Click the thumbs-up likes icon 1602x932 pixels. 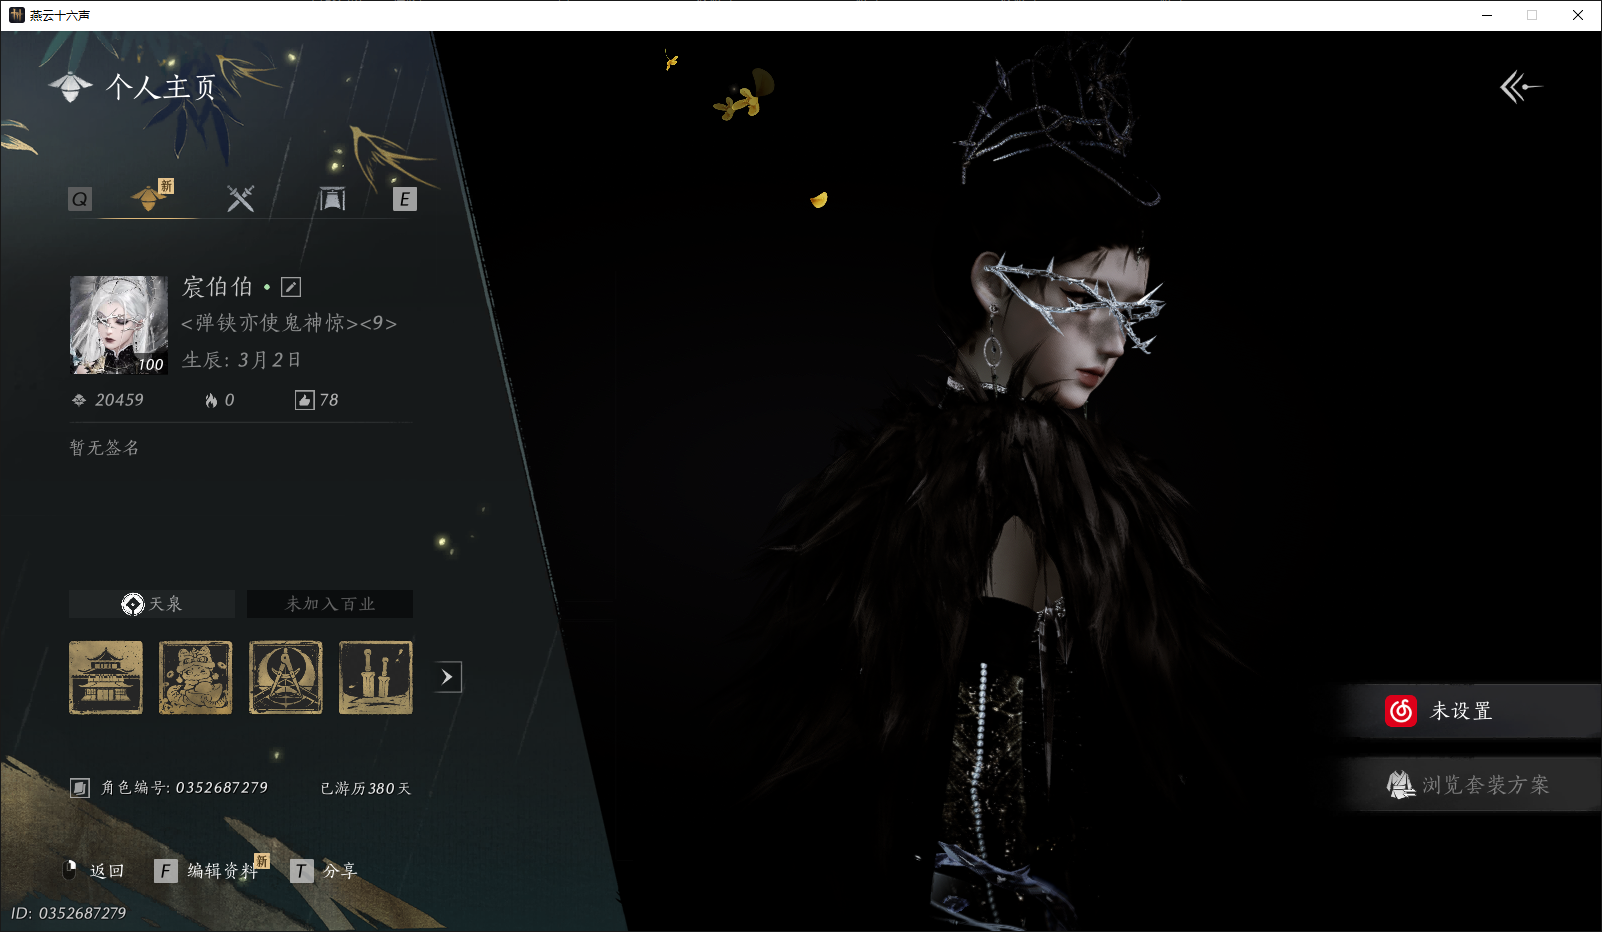pos(305,400)
